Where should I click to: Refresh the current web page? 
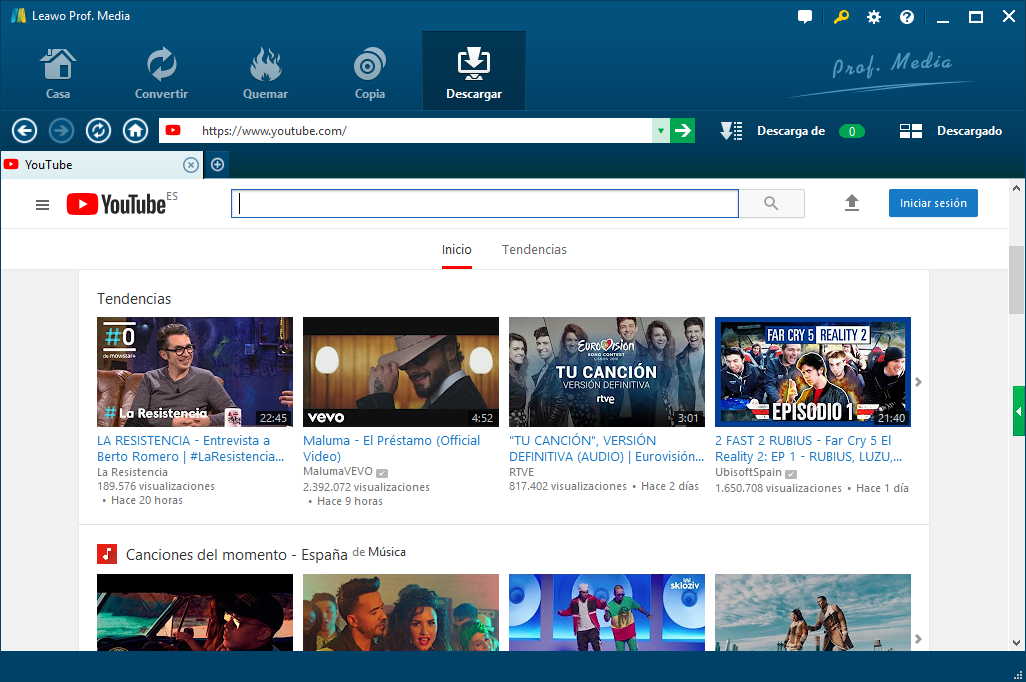click(x=98, y=131)
